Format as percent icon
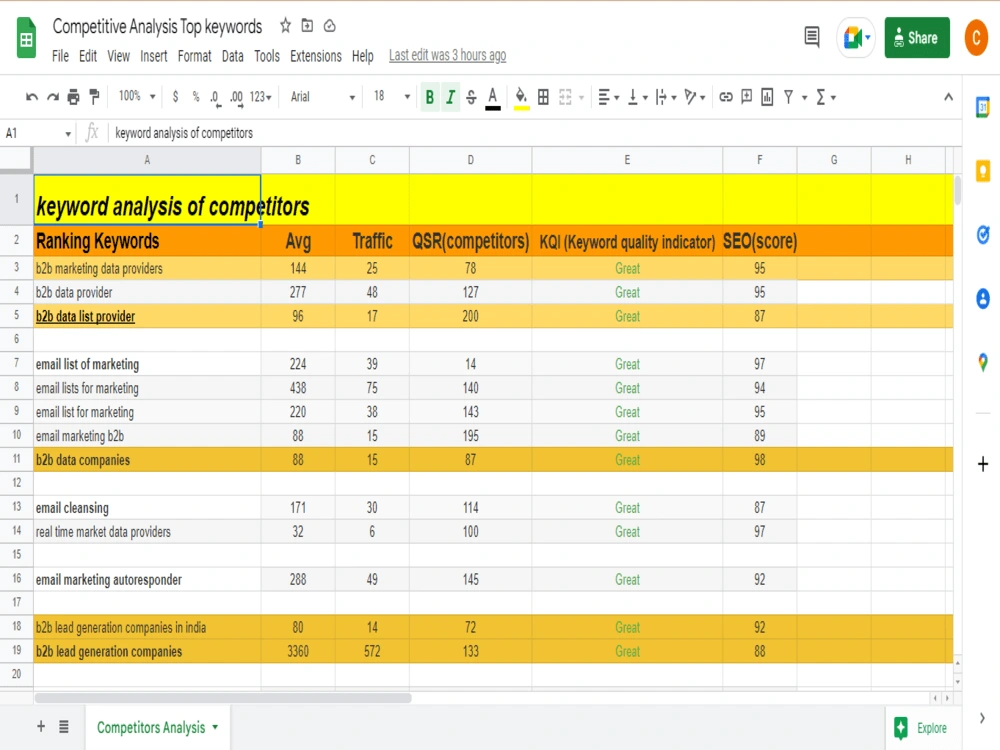 pos(196,97)
